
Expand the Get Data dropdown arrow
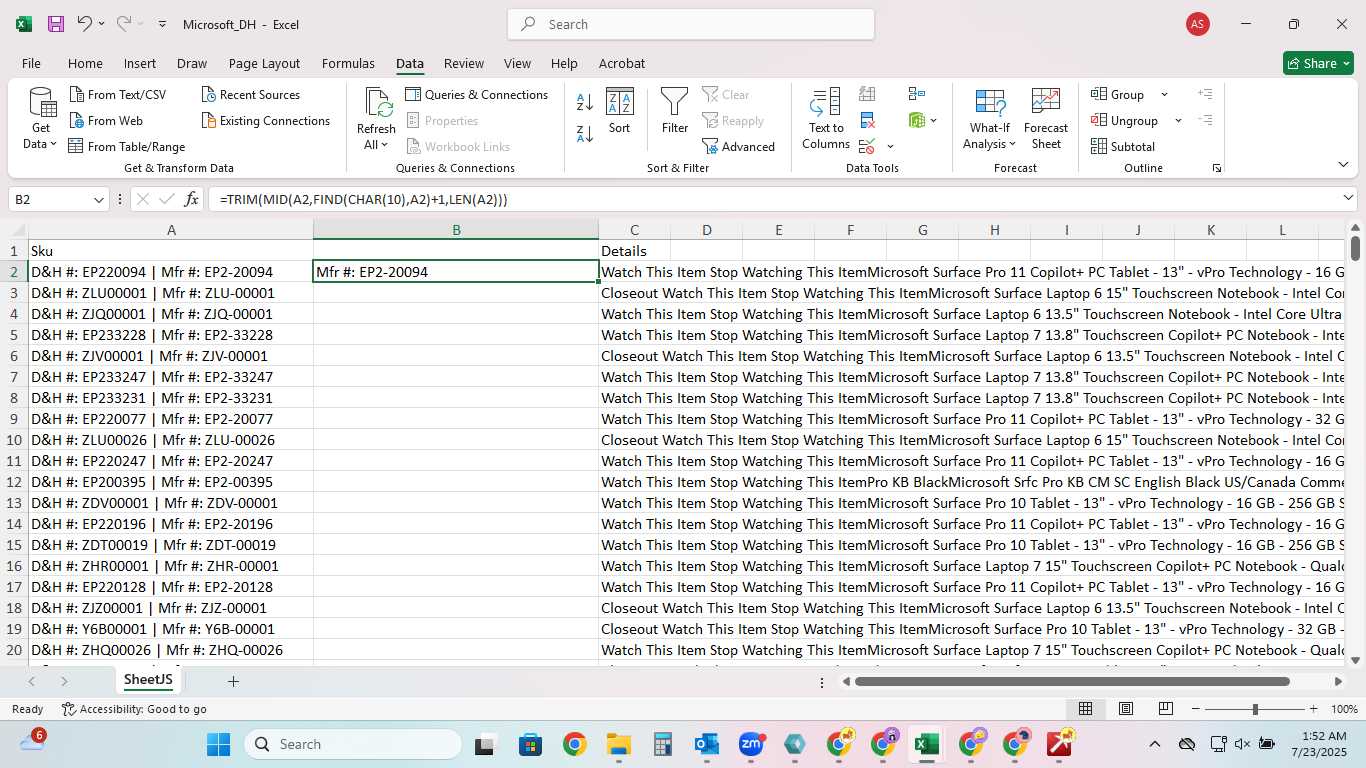[52, 144]
